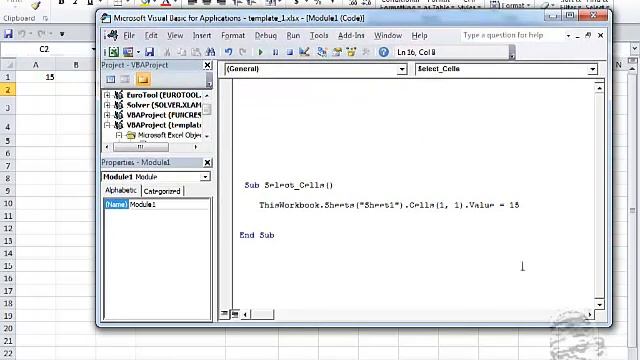Open Project Explorer via toolbar icon
This screenshot has width=640, height=360.
[322, 52]
